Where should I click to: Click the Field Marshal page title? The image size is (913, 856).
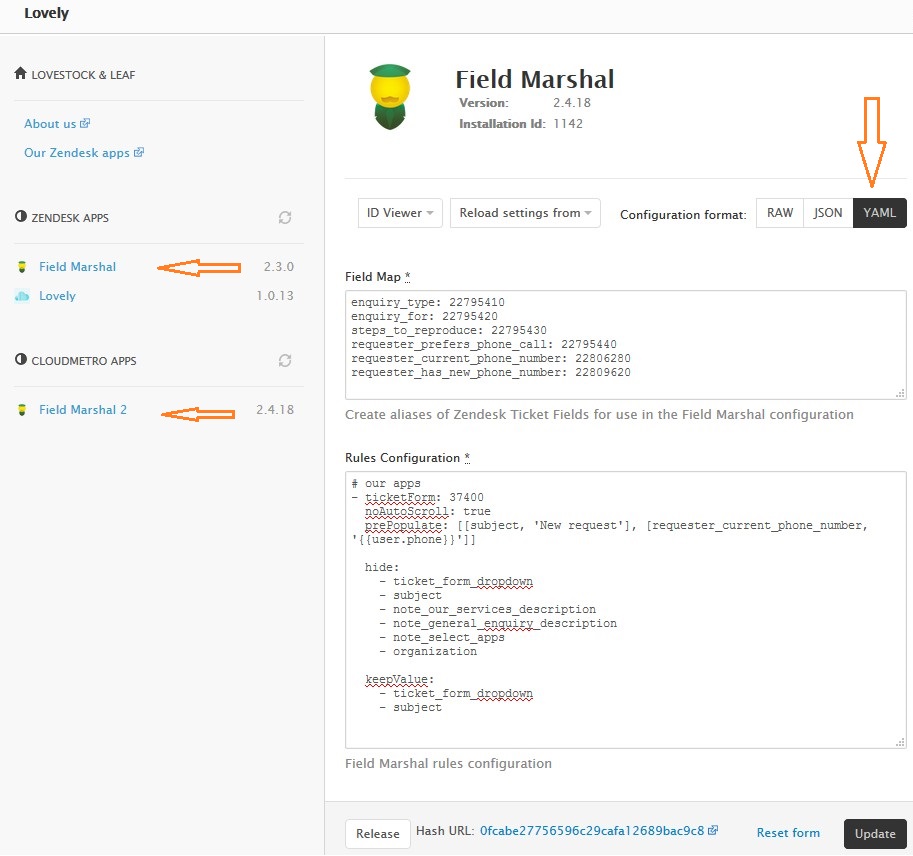click(535, 79)
